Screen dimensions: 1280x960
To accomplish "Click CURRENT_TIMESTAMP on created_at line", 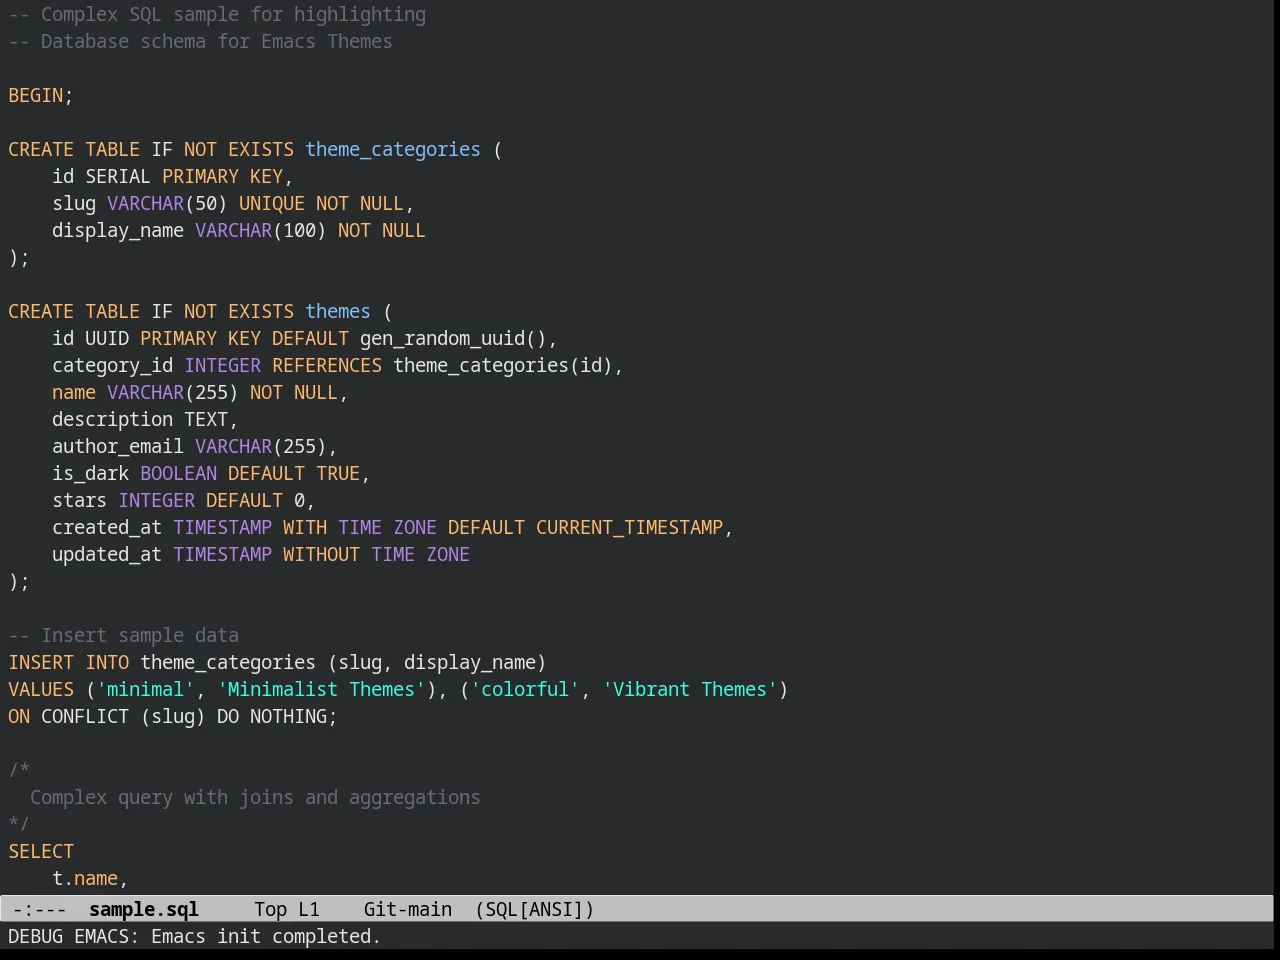I will tap(629, 527).
